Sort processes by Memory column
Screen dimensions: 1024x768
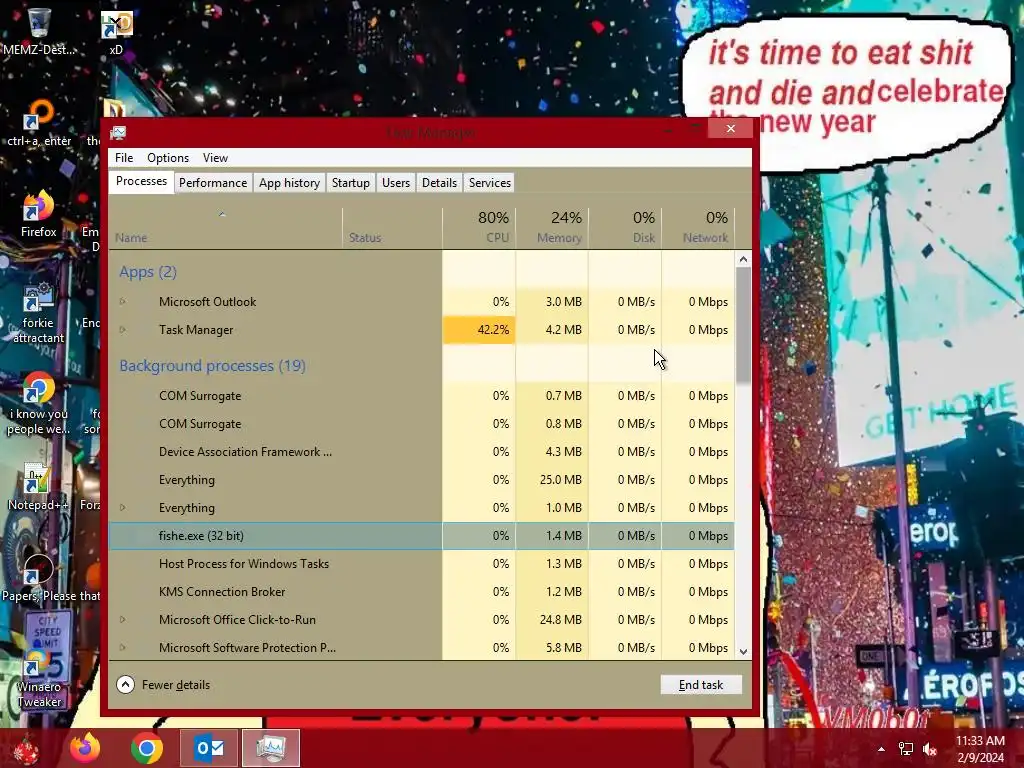coord(552,228)
